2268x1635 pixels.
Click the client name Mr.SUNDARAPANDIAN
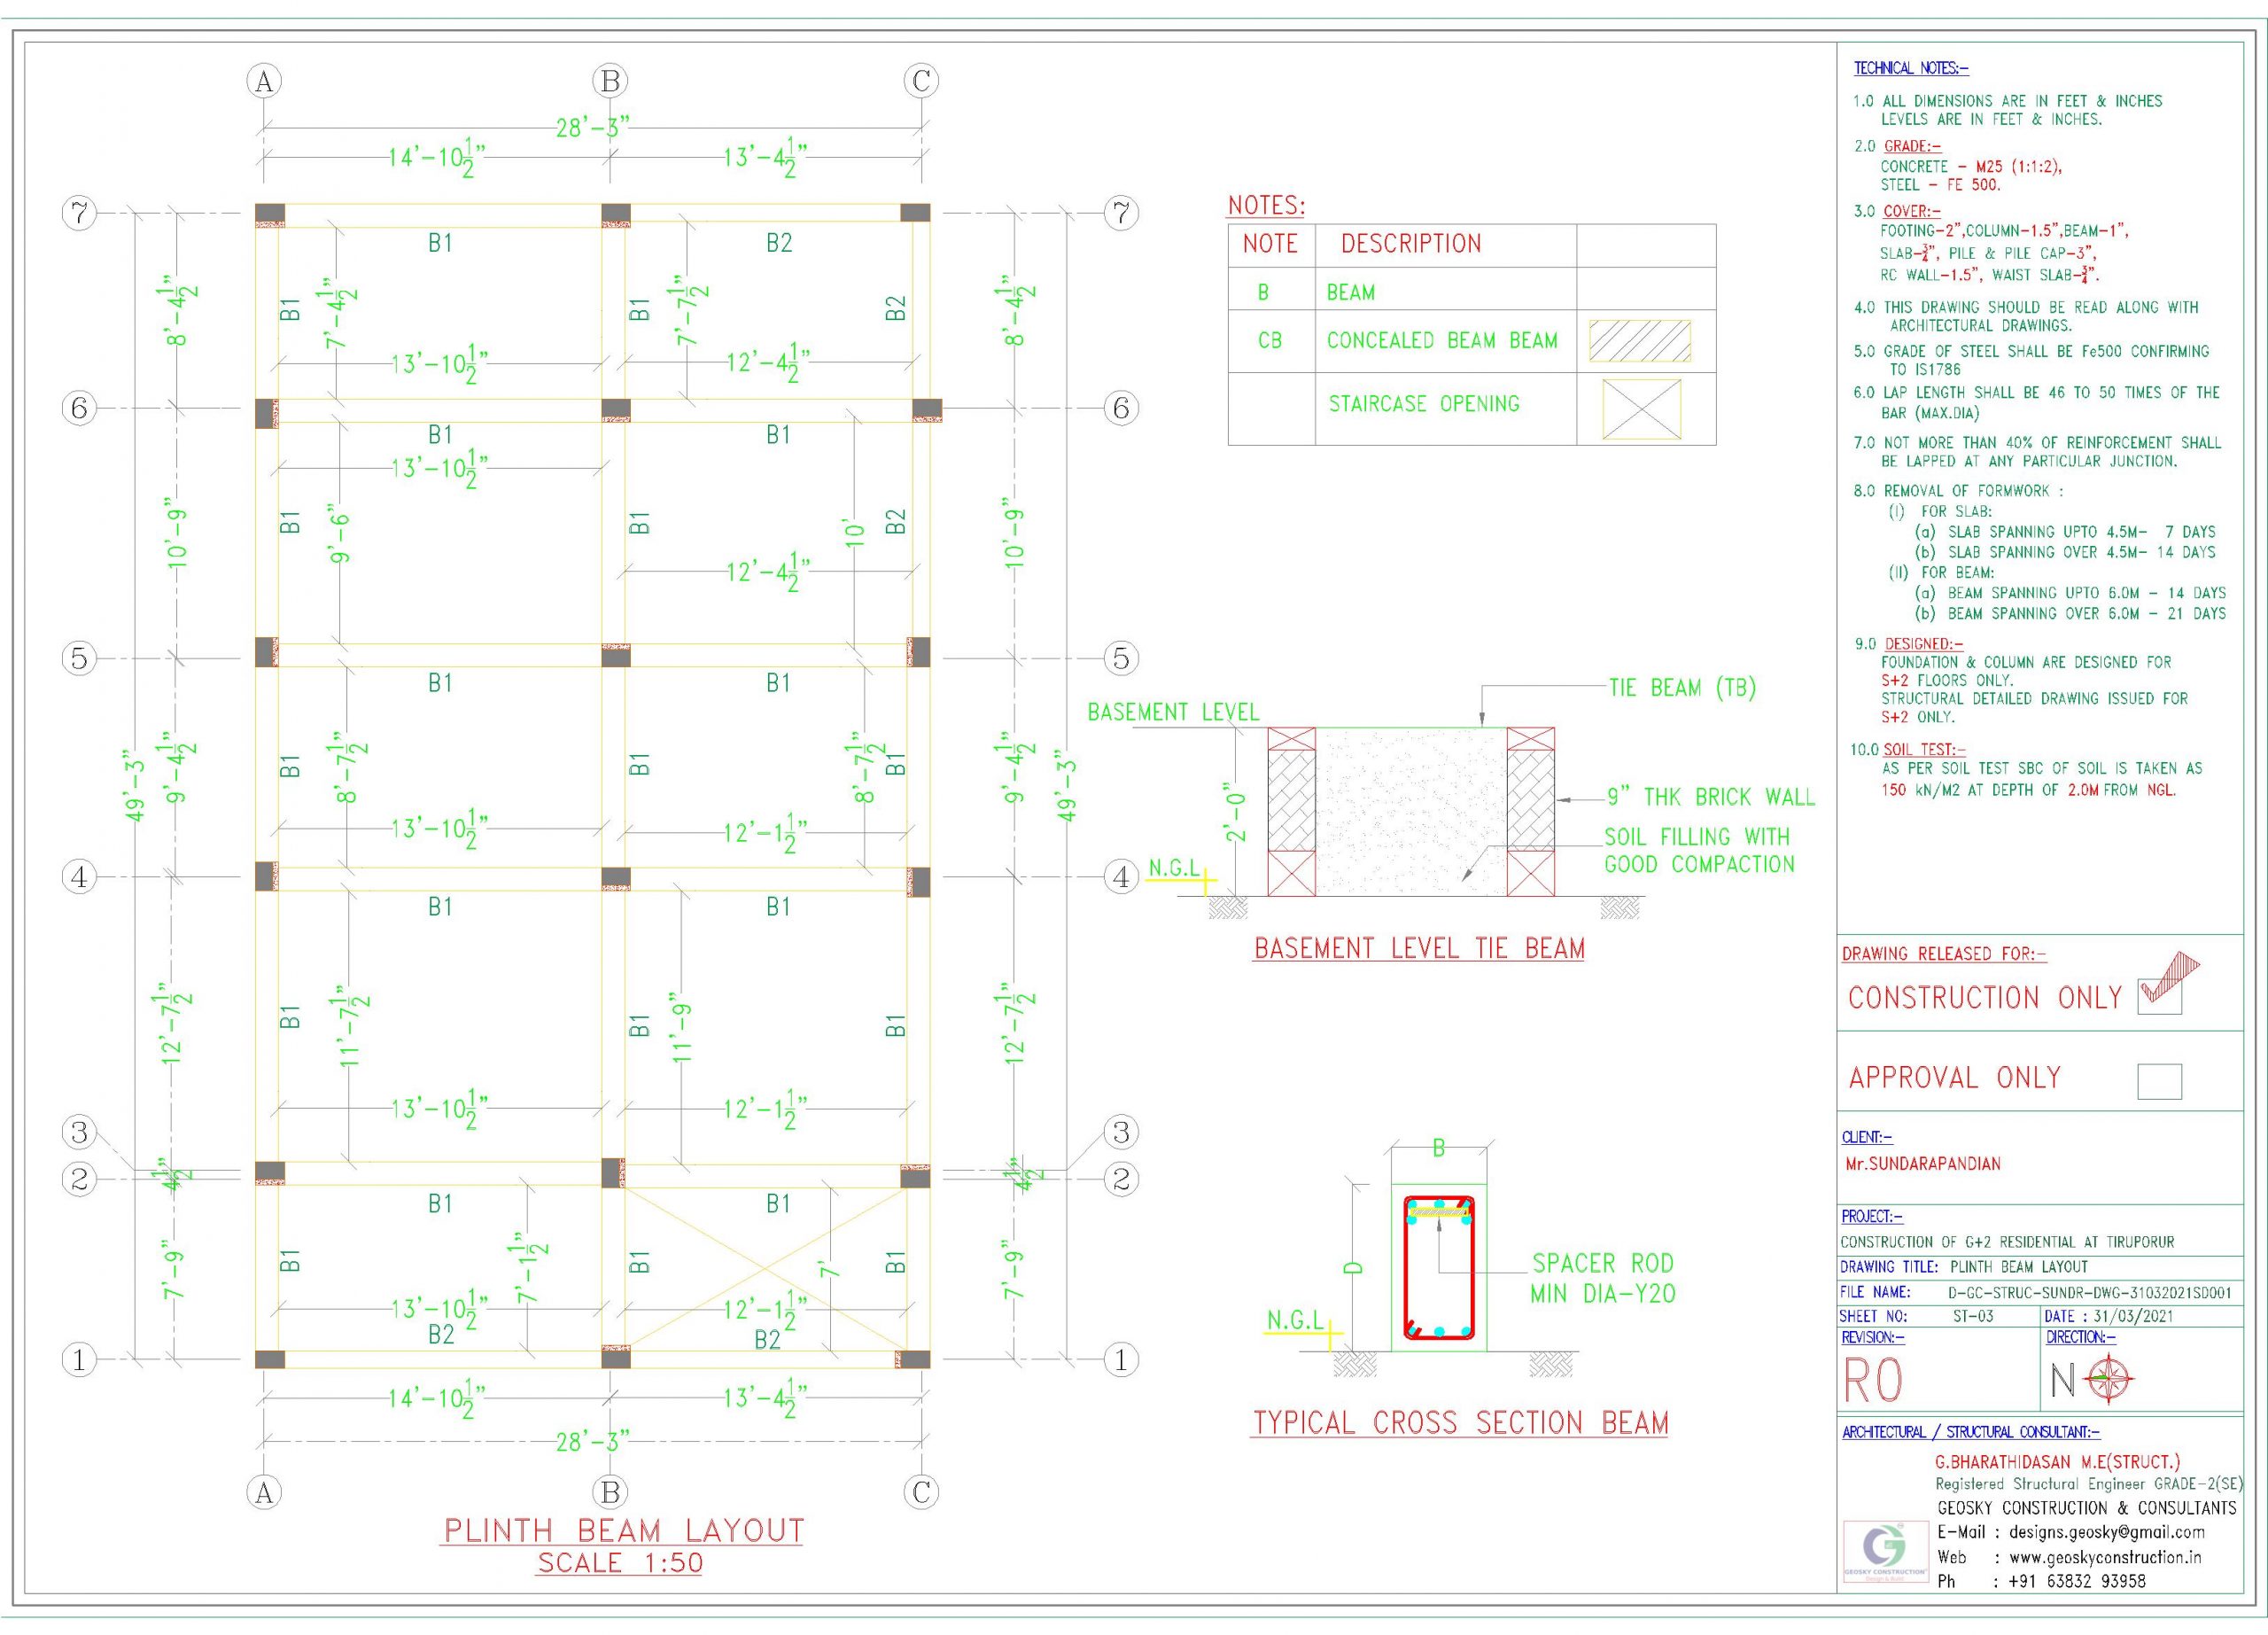tap(1923, 1164)
